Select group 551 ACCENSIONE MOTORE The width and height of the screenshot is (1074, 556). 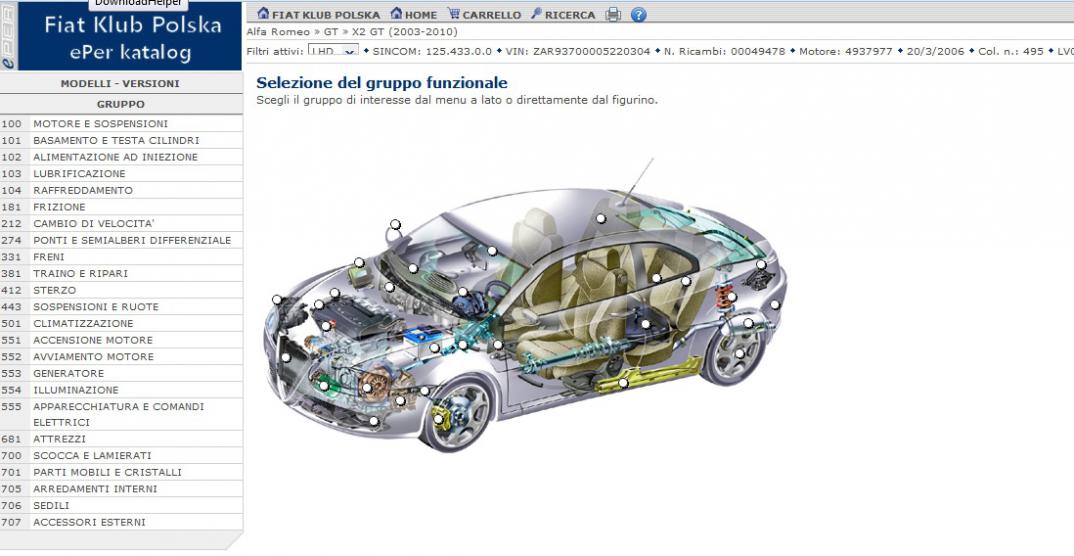pos(121,340)
